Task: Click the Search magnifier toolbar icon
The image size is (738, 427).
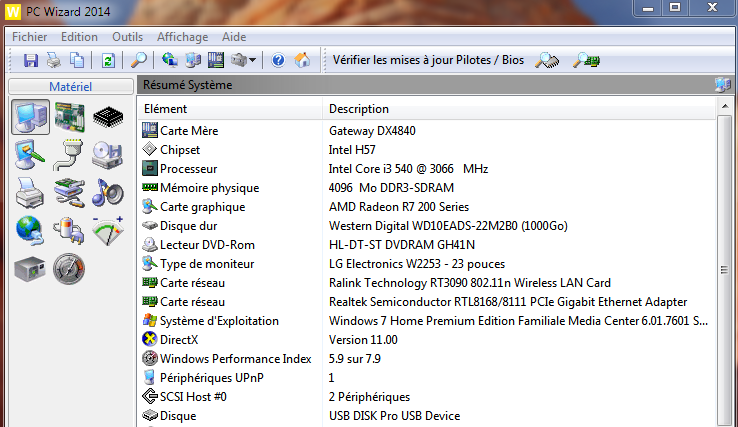Action: click(138, 60)
